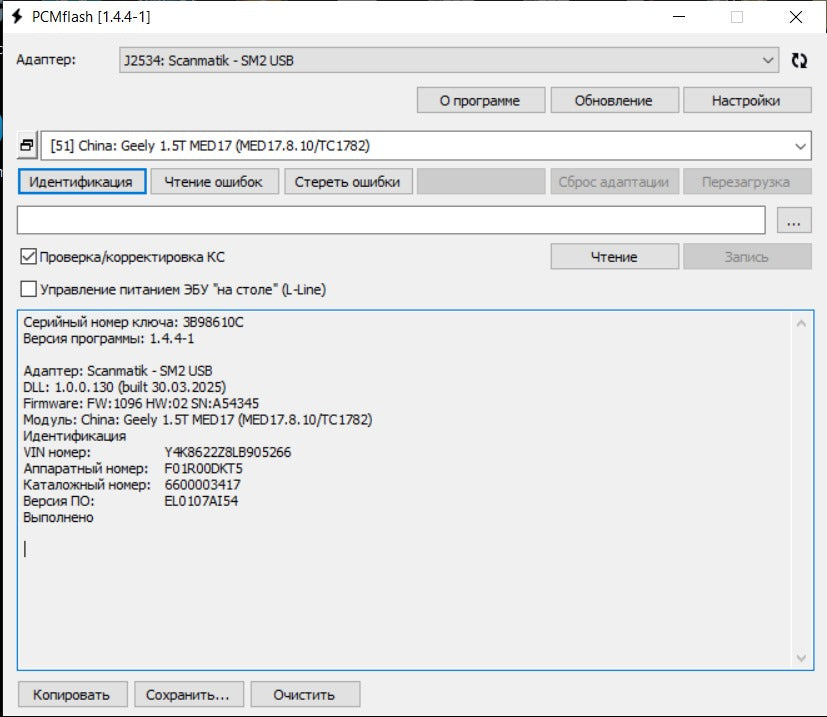
Task: Open Настройки settings
Action: point(747,100)
